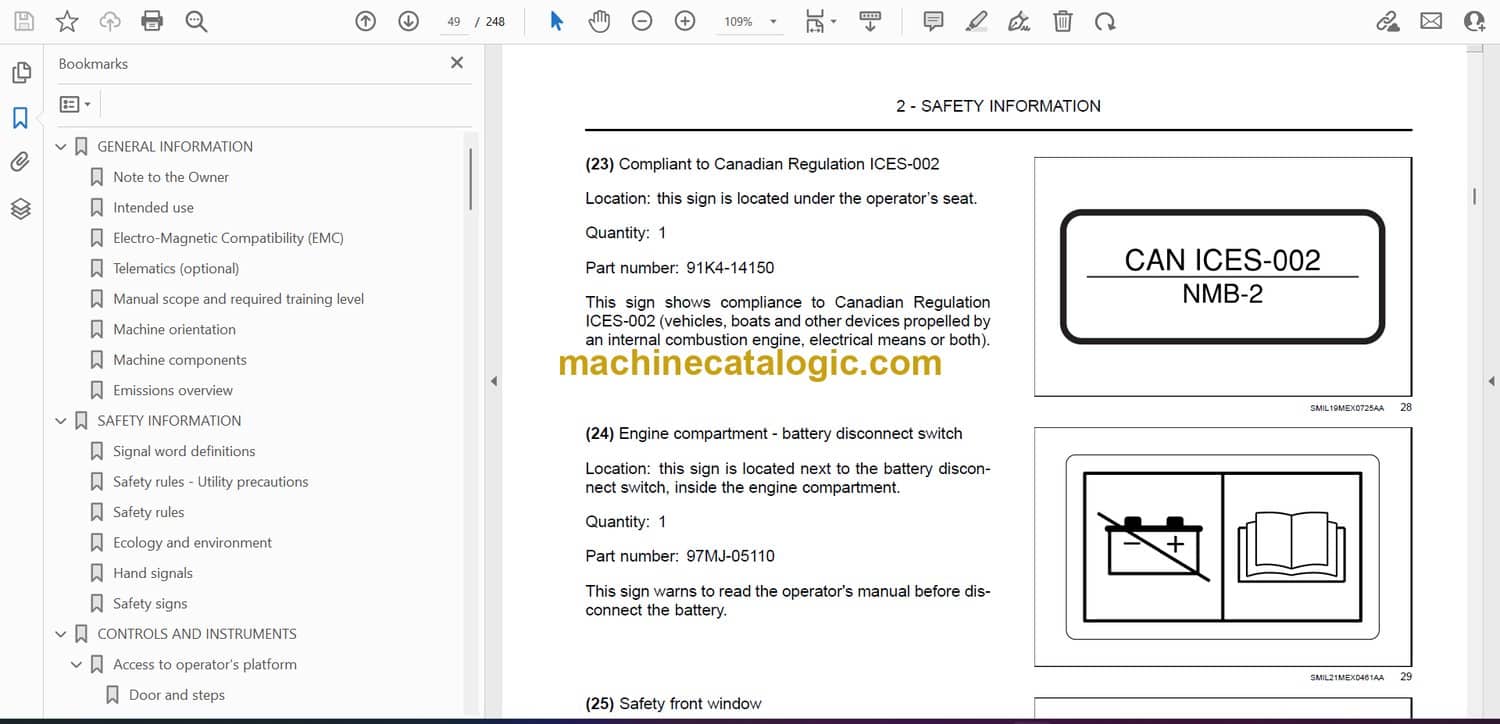Image resolution: width=1500 pixels, height=724 pixels.
Task: Add a comment sticky note
Action: (x=933, y=21)
